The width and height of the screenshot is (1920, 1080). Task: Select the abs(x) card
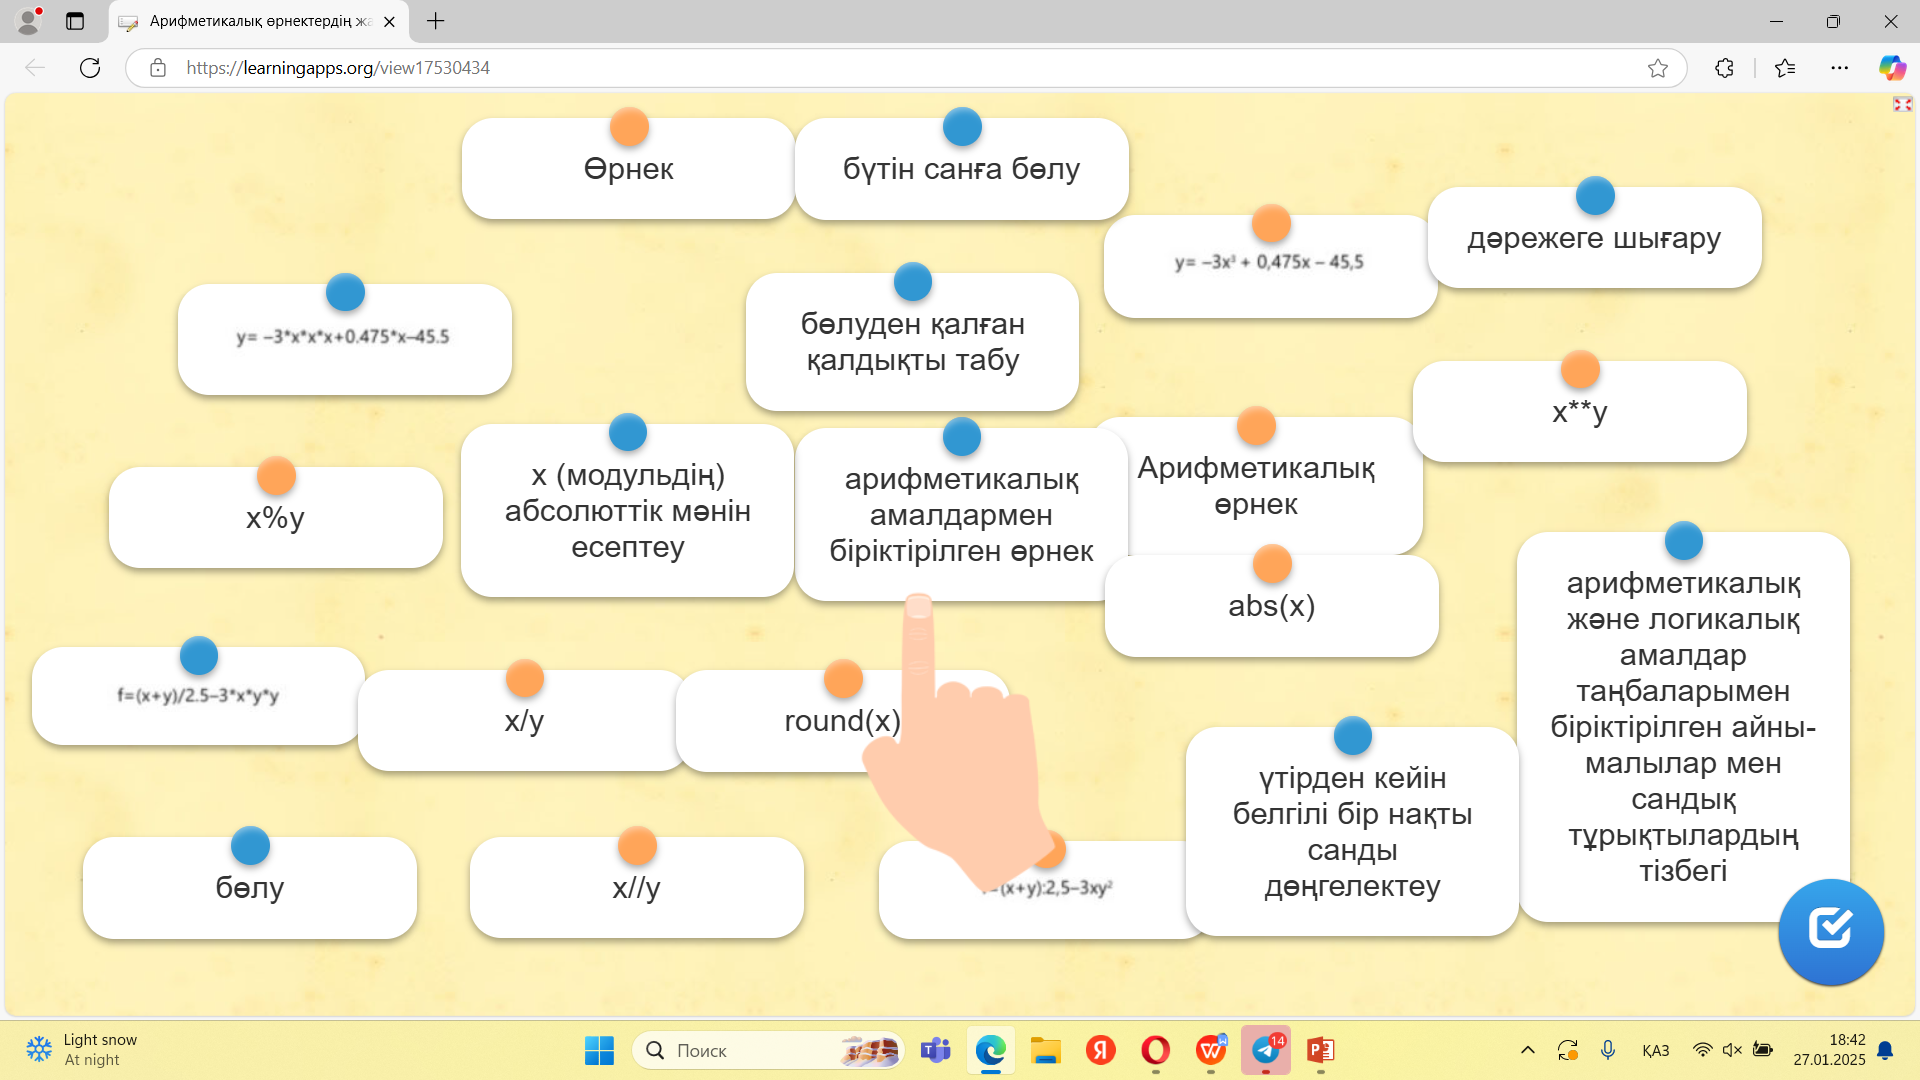tap(1271, 607)
